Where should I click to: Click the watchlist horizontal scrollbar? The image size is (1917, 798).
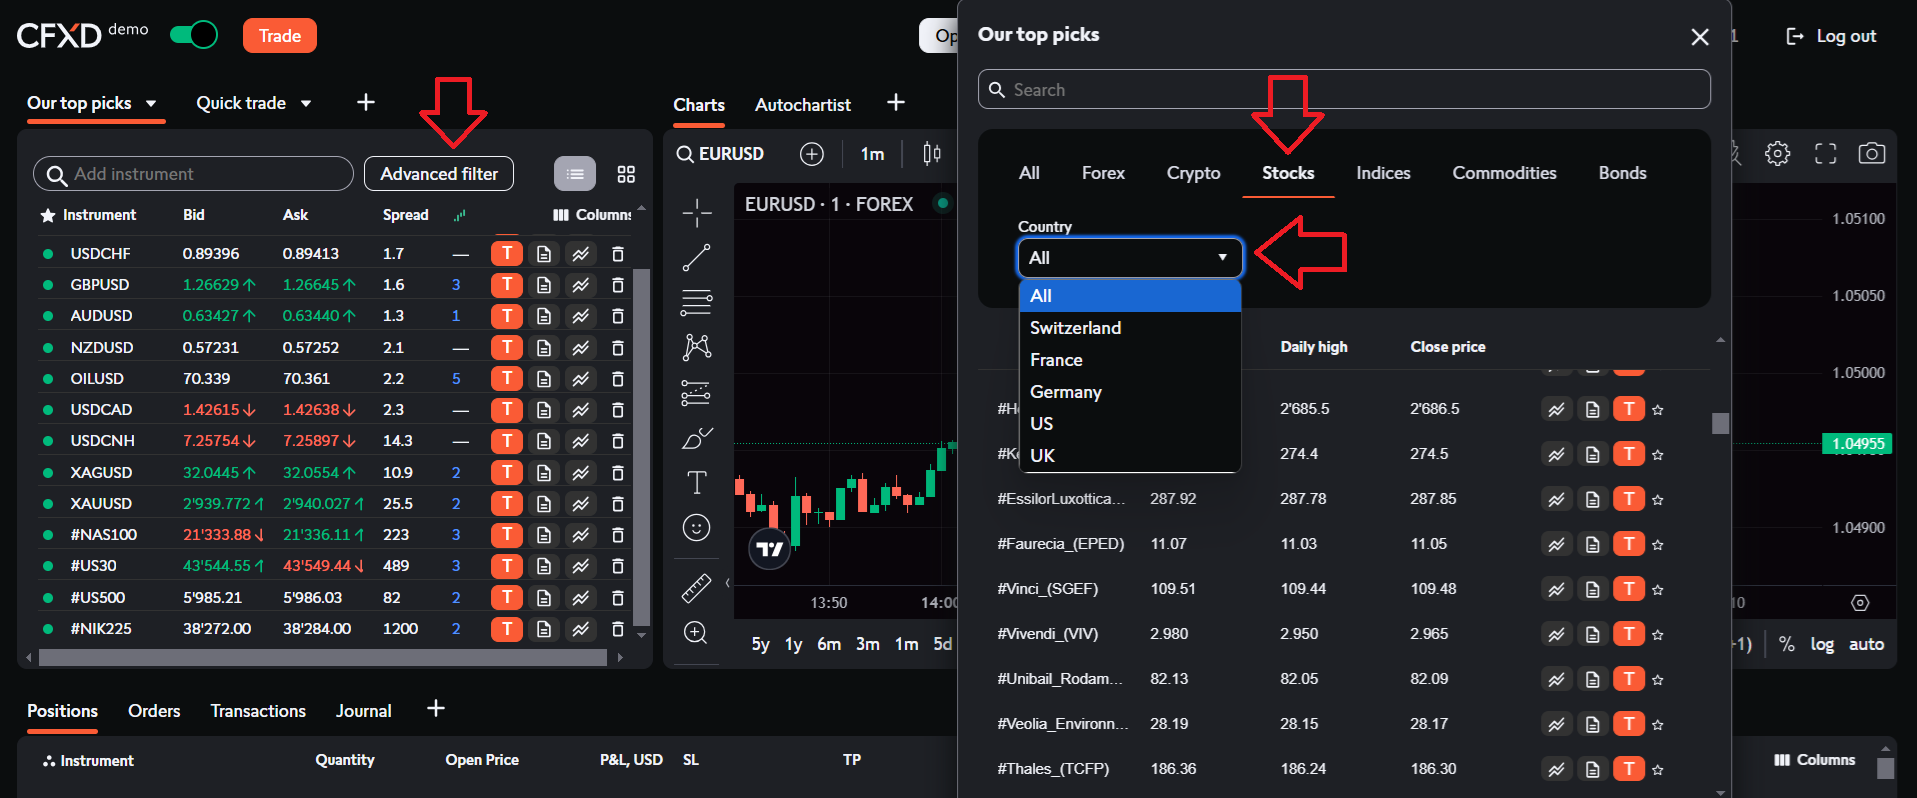click(x=322, y=657)
